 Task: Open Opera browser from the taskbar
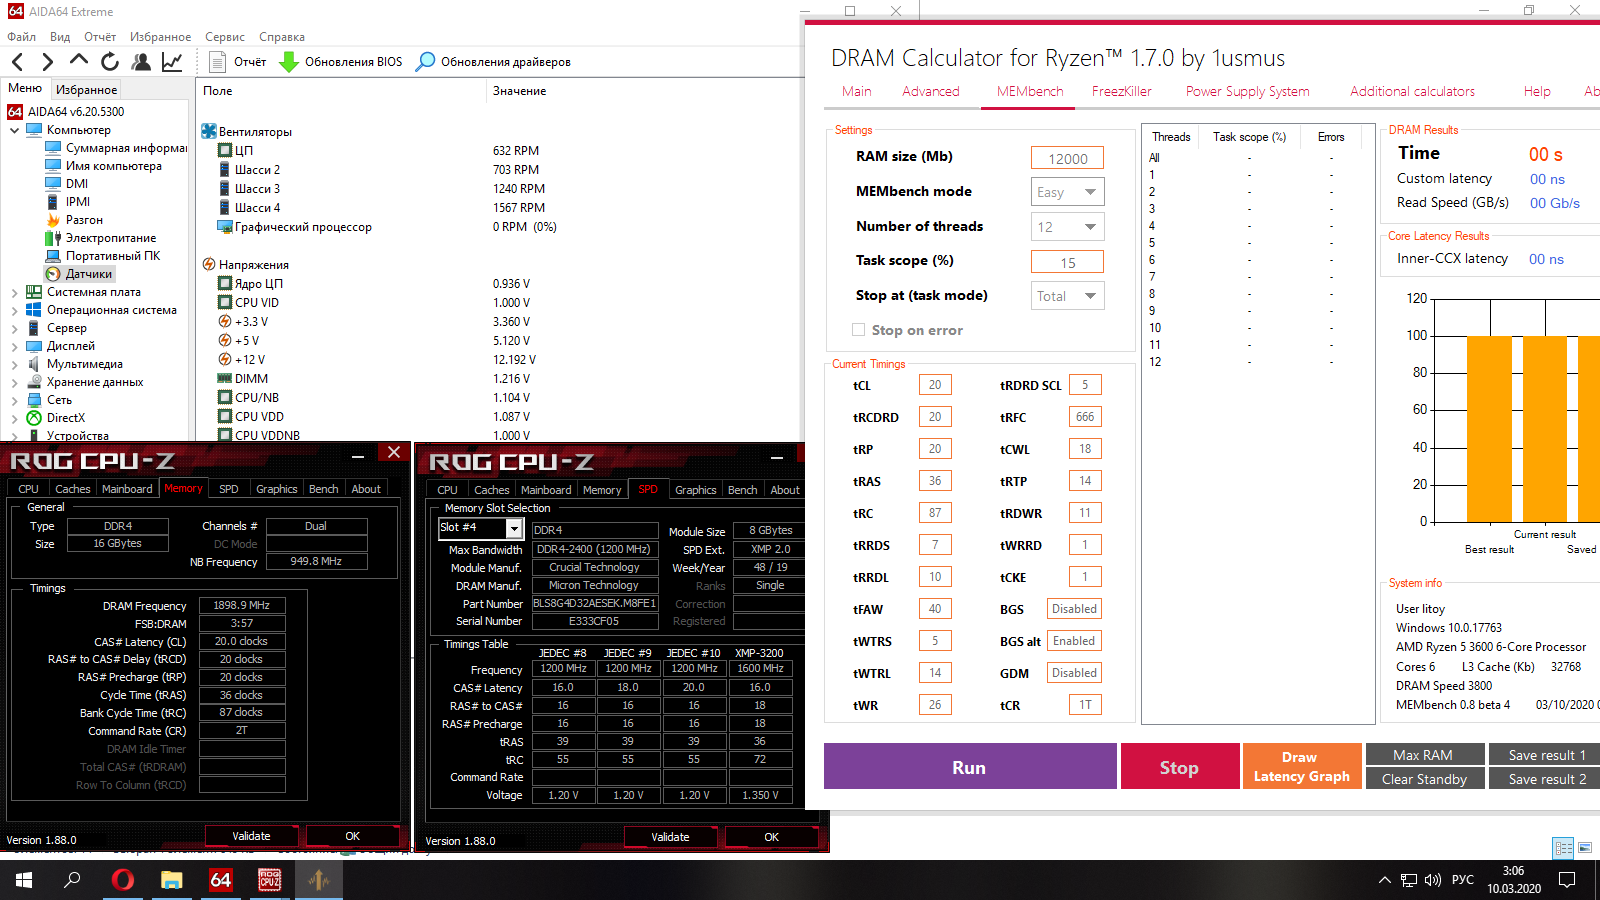coord(122,880)
